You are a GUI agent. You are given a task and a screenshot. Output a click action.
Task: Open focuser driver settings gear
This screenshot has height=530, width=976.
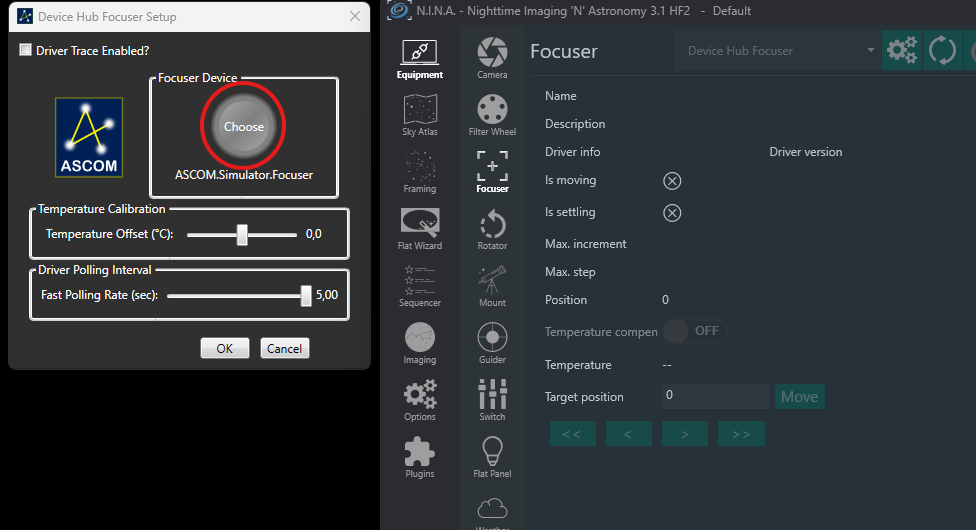902,50
